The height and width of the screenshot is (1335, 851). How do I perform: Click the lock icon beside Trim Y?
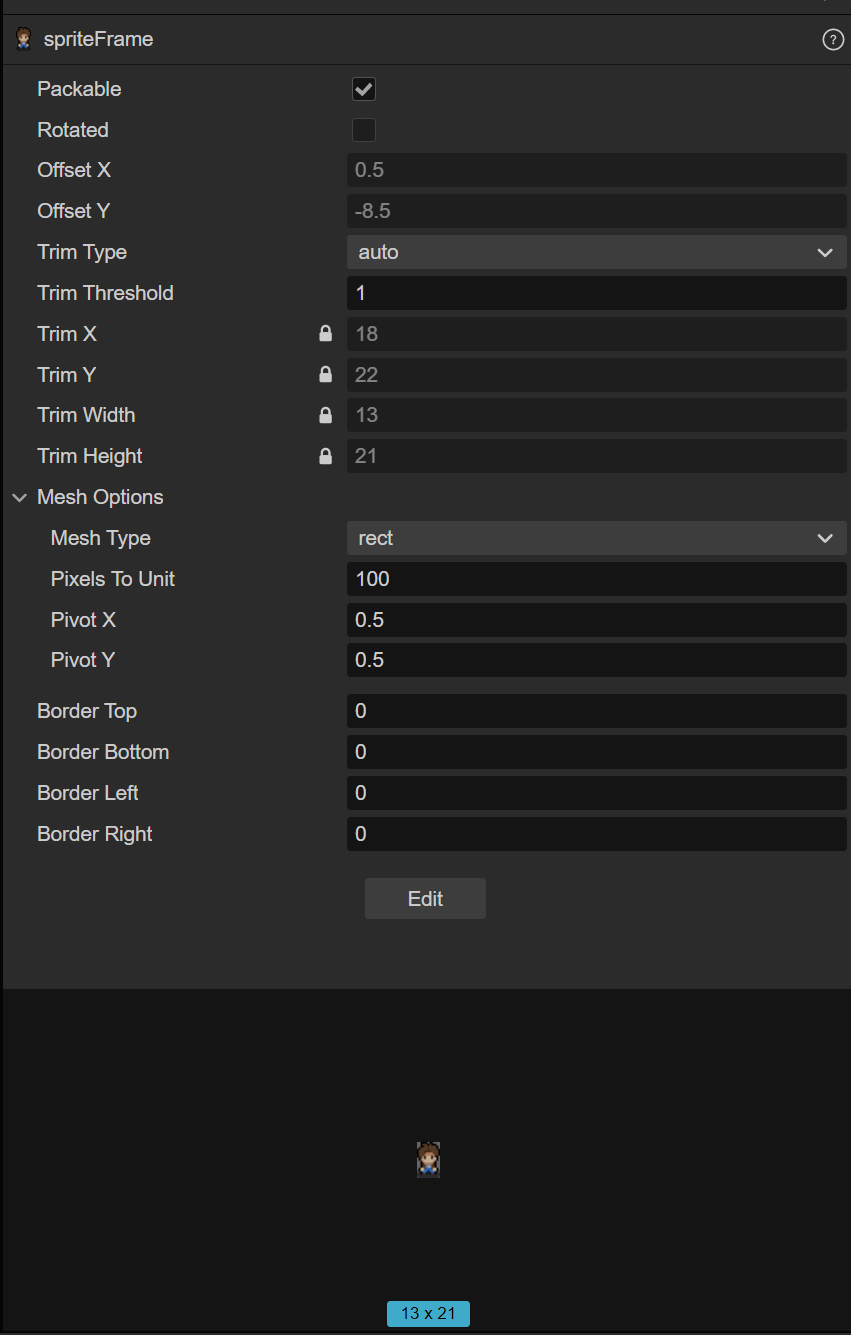(x=325, y=375)
